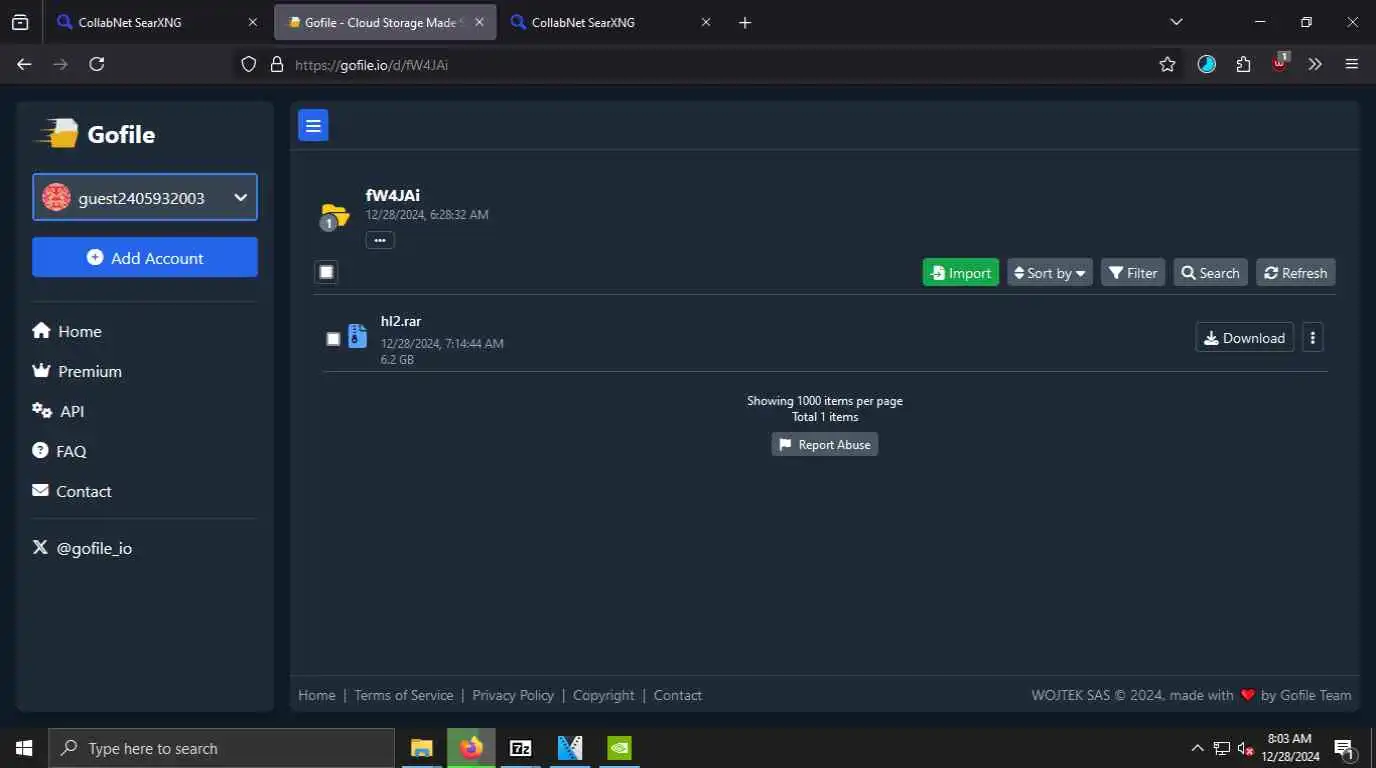Open File Explorer from the taskbar
The image size is (1376, 768).
tap(422, 748)
